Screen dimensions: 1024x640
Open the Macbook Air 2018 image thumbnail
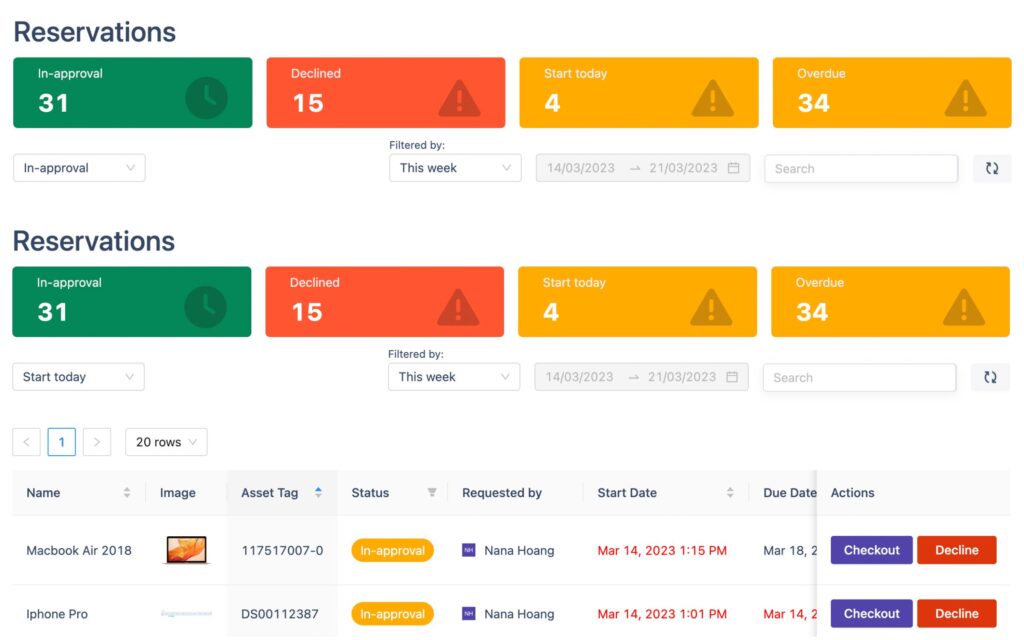186,549
